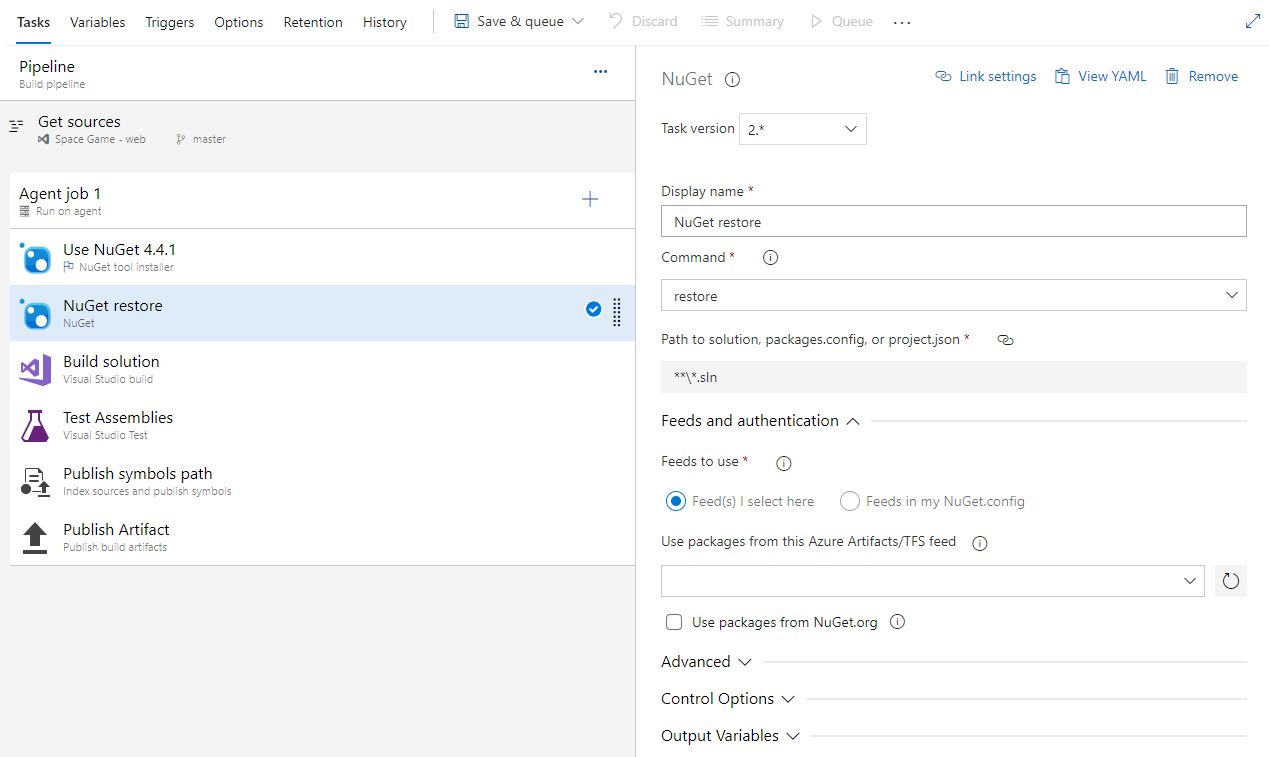Image resolution: width=1269 pixels, height=757 pixels.
Task: Remove the NuGet task
Action: click(x=1201, y=76)
